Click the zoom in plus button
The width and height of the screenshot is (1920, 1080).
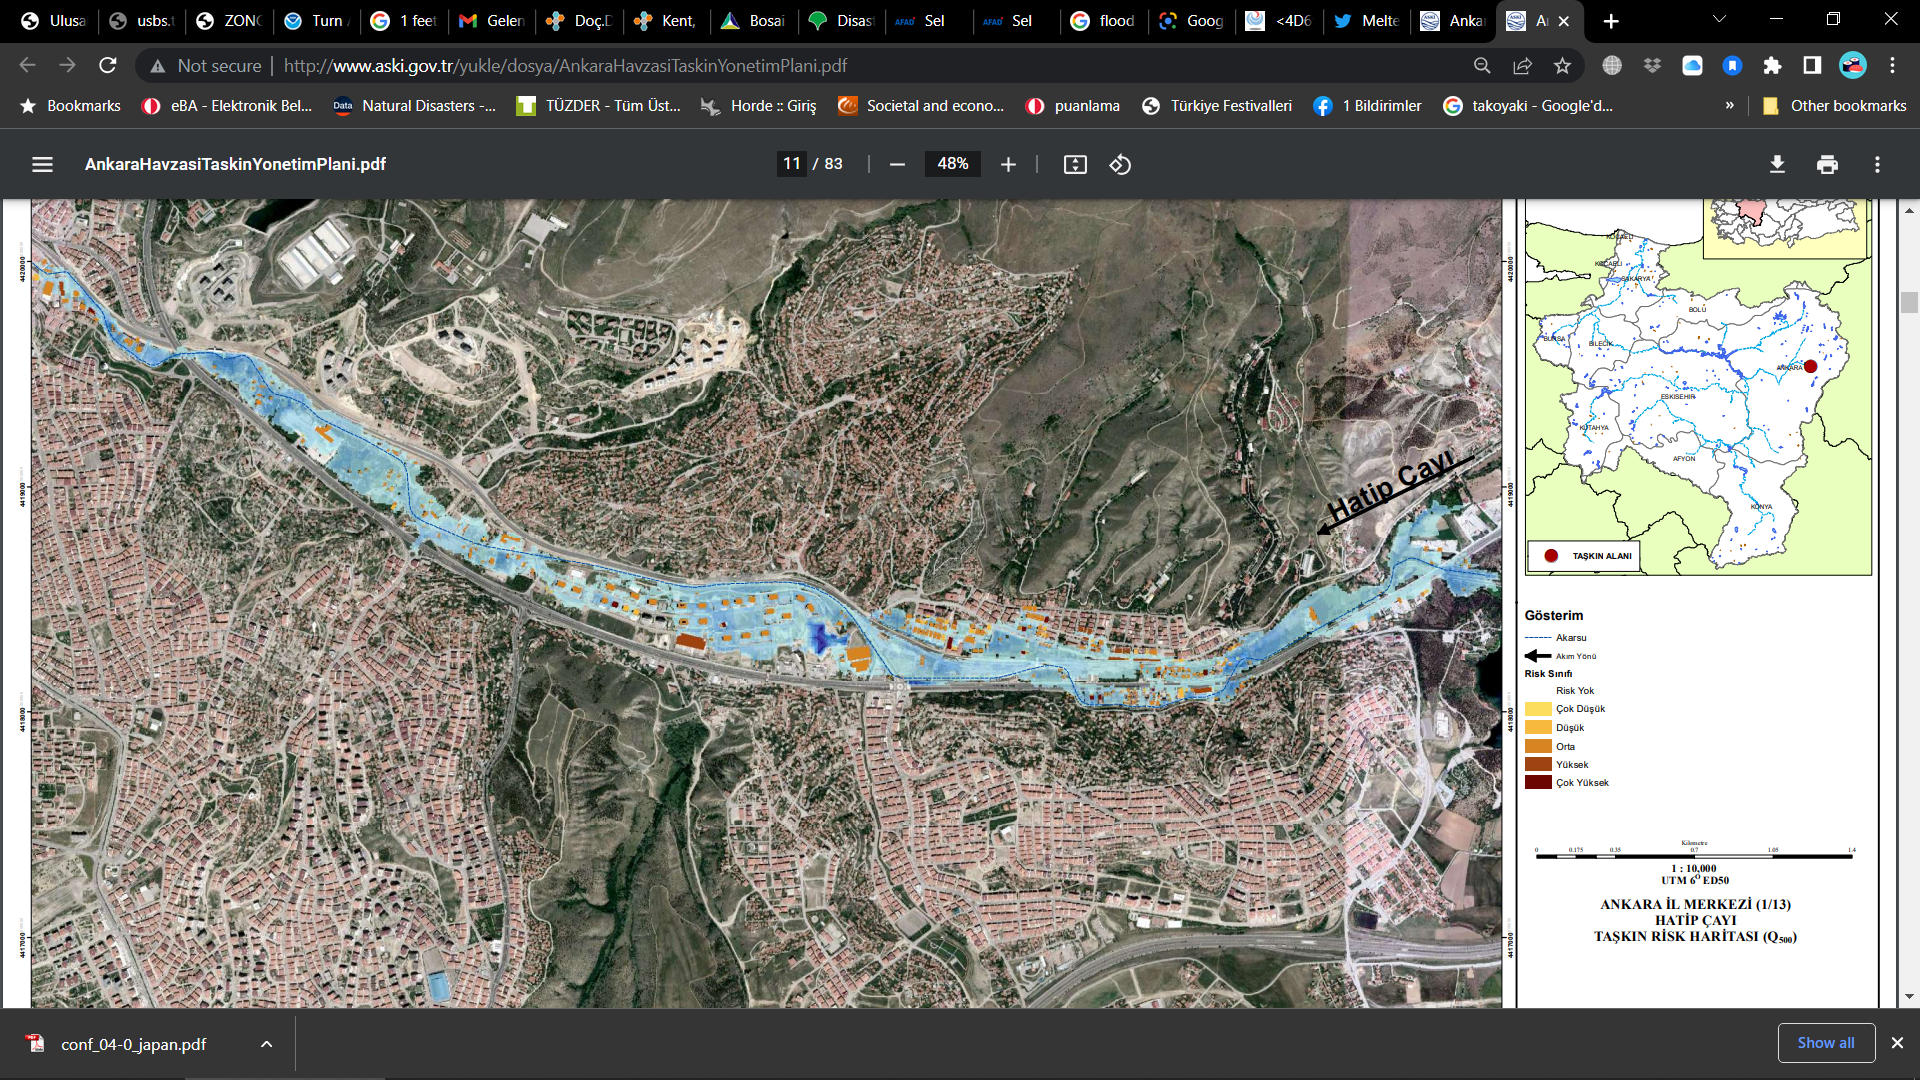[x=1008, y=164]
